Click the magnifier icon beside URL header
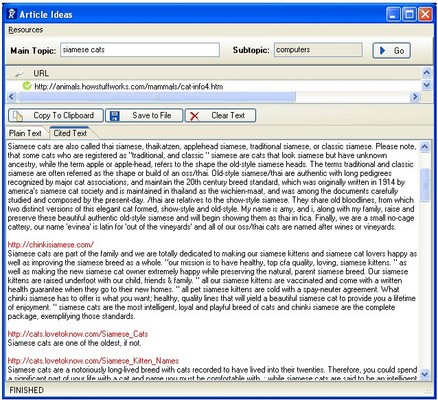The height and width of the screenshot is (400, 438). click(x=19, y=73)
